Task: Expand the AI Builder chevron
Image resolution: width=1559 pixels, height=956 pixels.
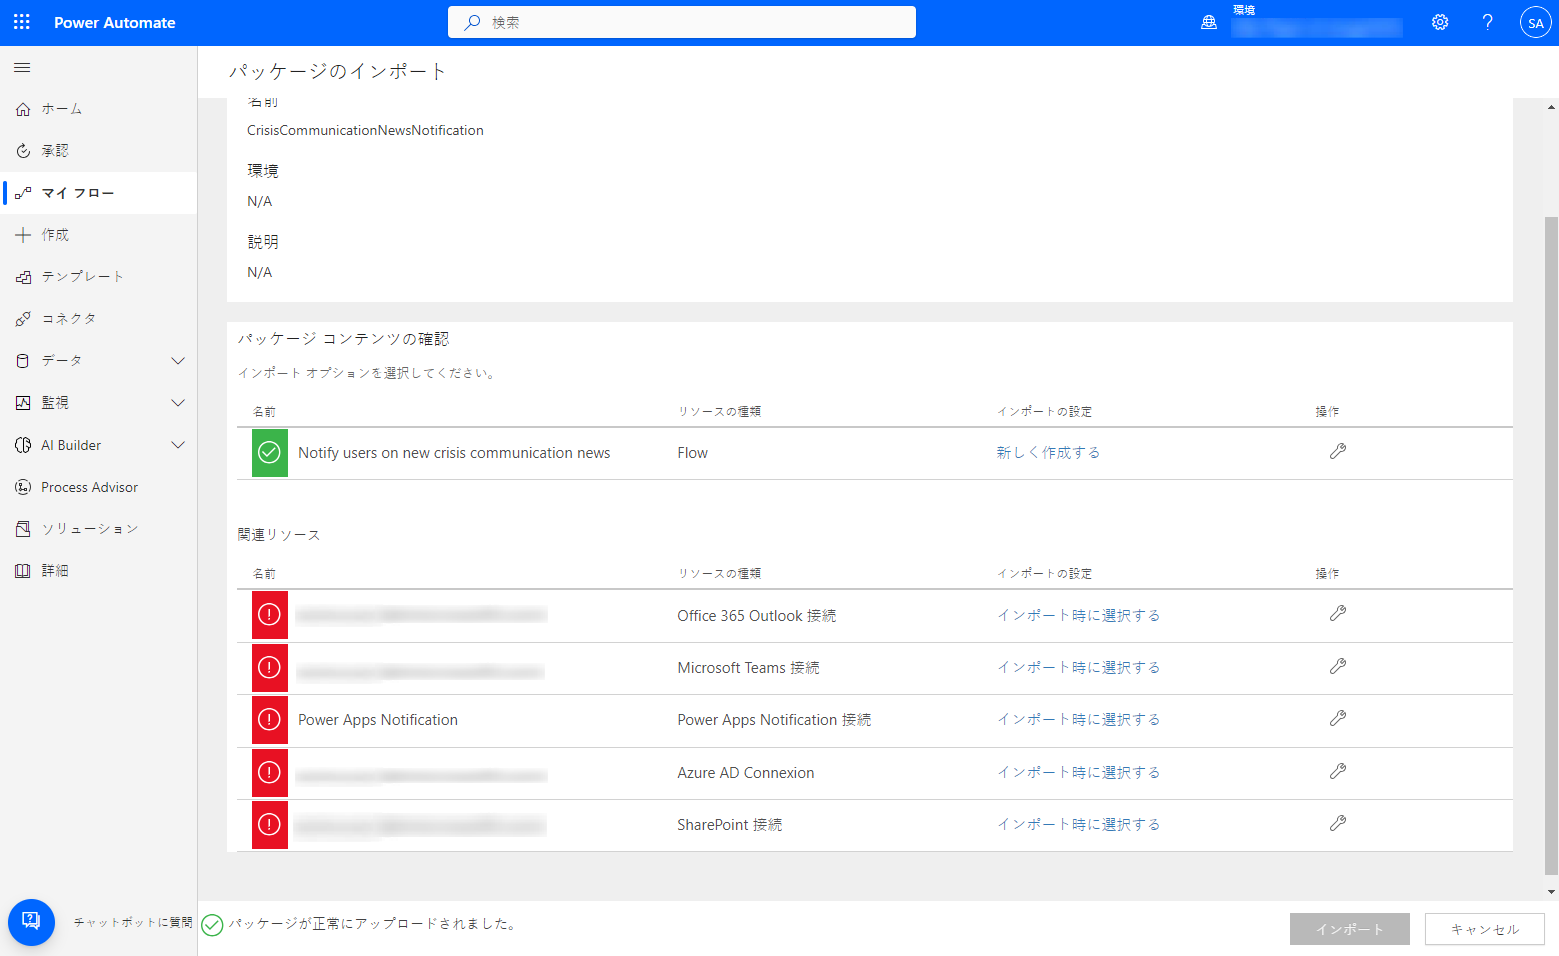Action: [x=178, y=445]
